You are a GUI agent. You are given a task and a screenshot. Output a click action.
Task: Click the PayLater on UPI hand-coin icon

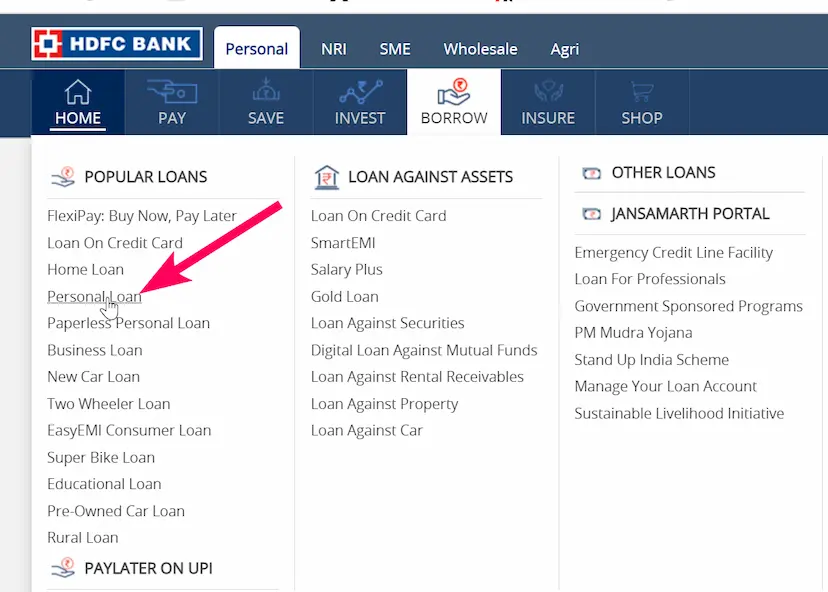(63, 568)
